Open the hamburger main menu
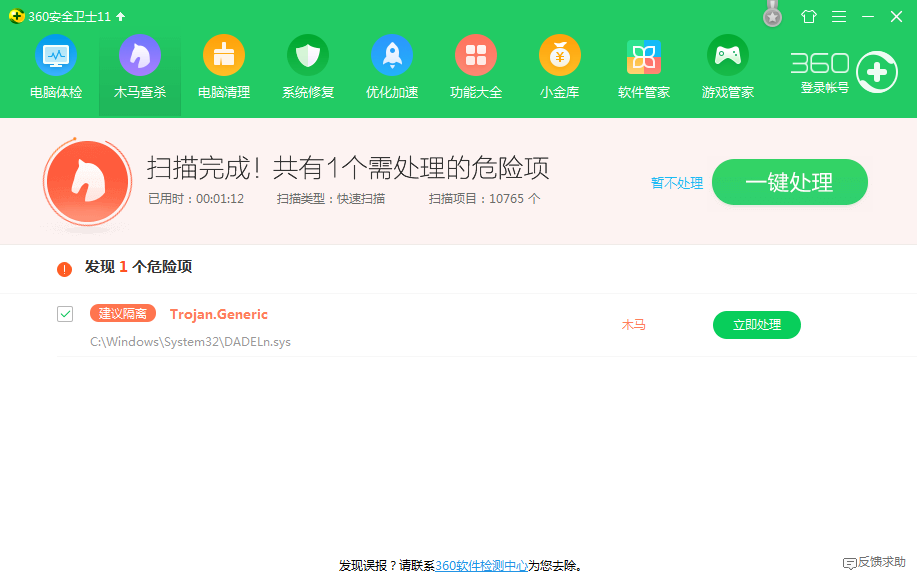The width and height of the screenshot is (917, 578). click(838, 16)
